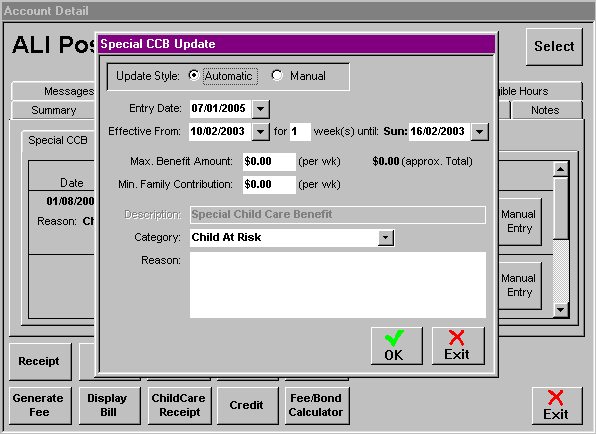Click the Generate Fee button
Viewport: 596px width, 434px height.
tap(40, 405)
